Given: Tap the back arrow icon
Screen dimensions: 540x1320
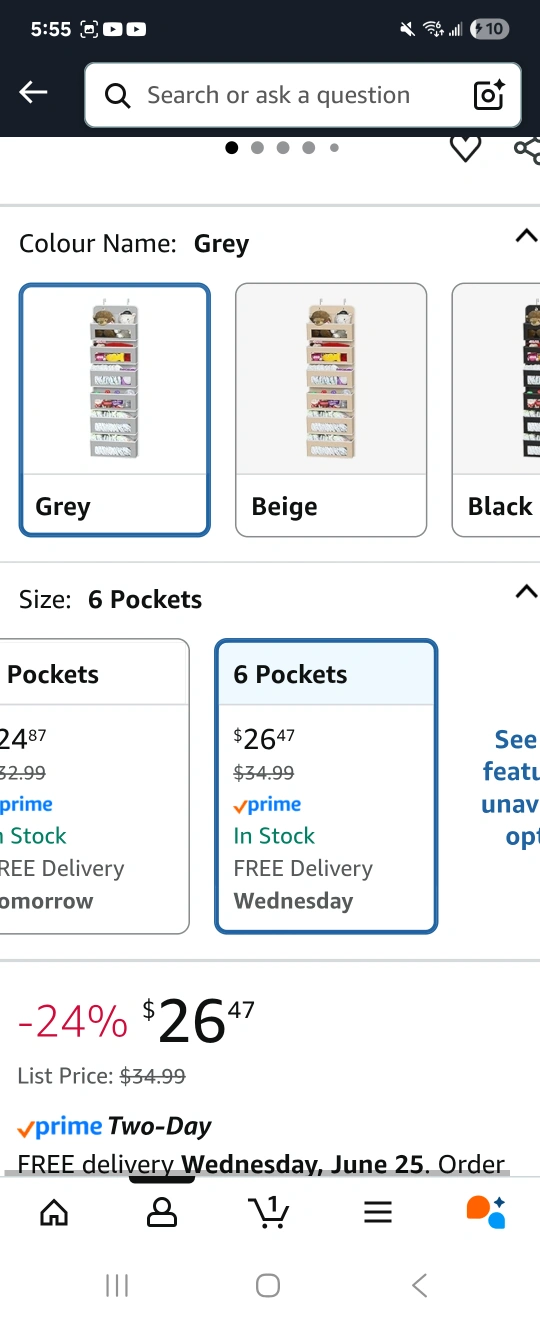Looking at the screenshot, I should pos(33,93).
